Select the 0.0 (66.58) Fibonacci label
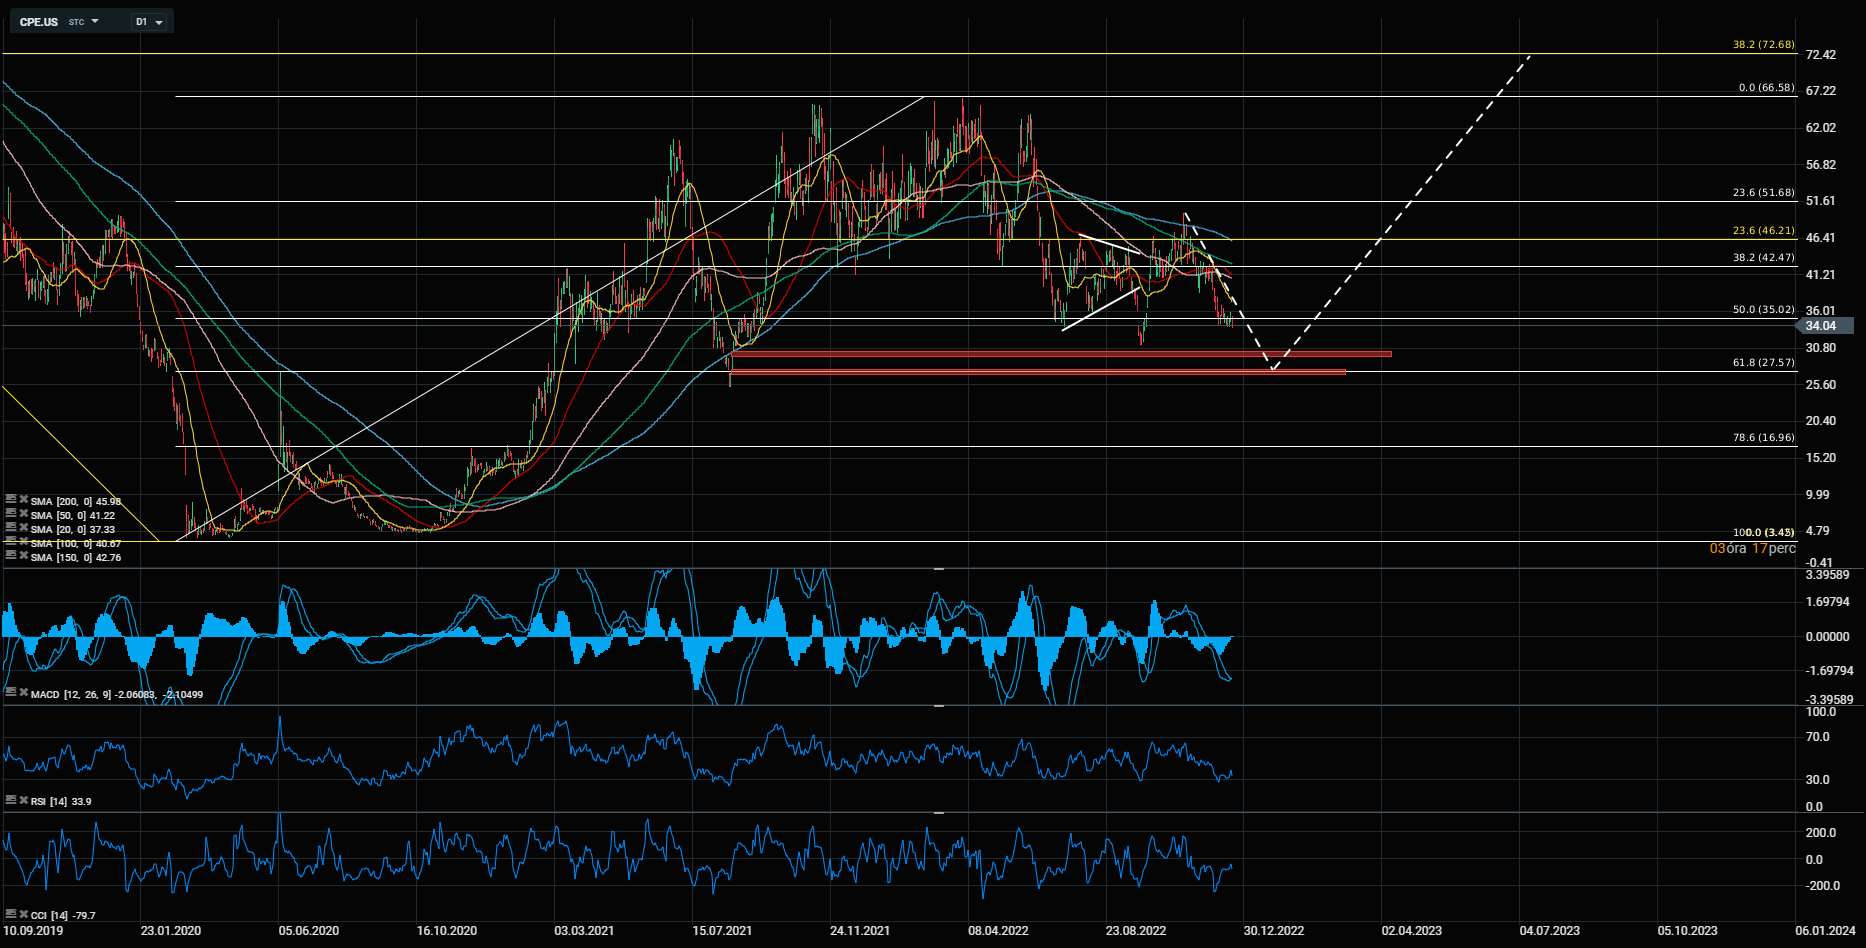 click(1767, 88)
